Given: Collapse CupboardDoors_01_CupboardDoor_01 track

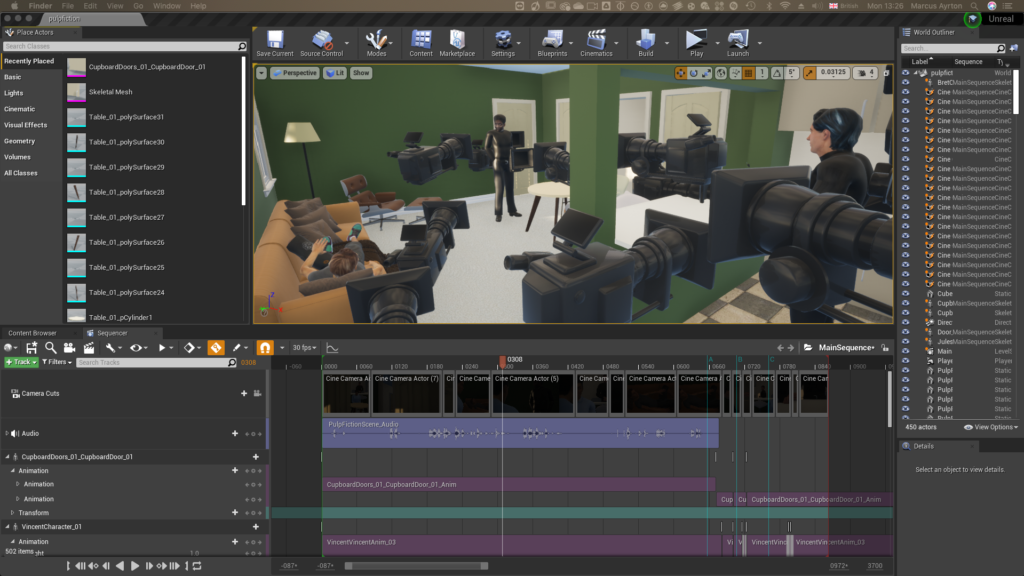Looking at the screenshot, I should 7,456.
